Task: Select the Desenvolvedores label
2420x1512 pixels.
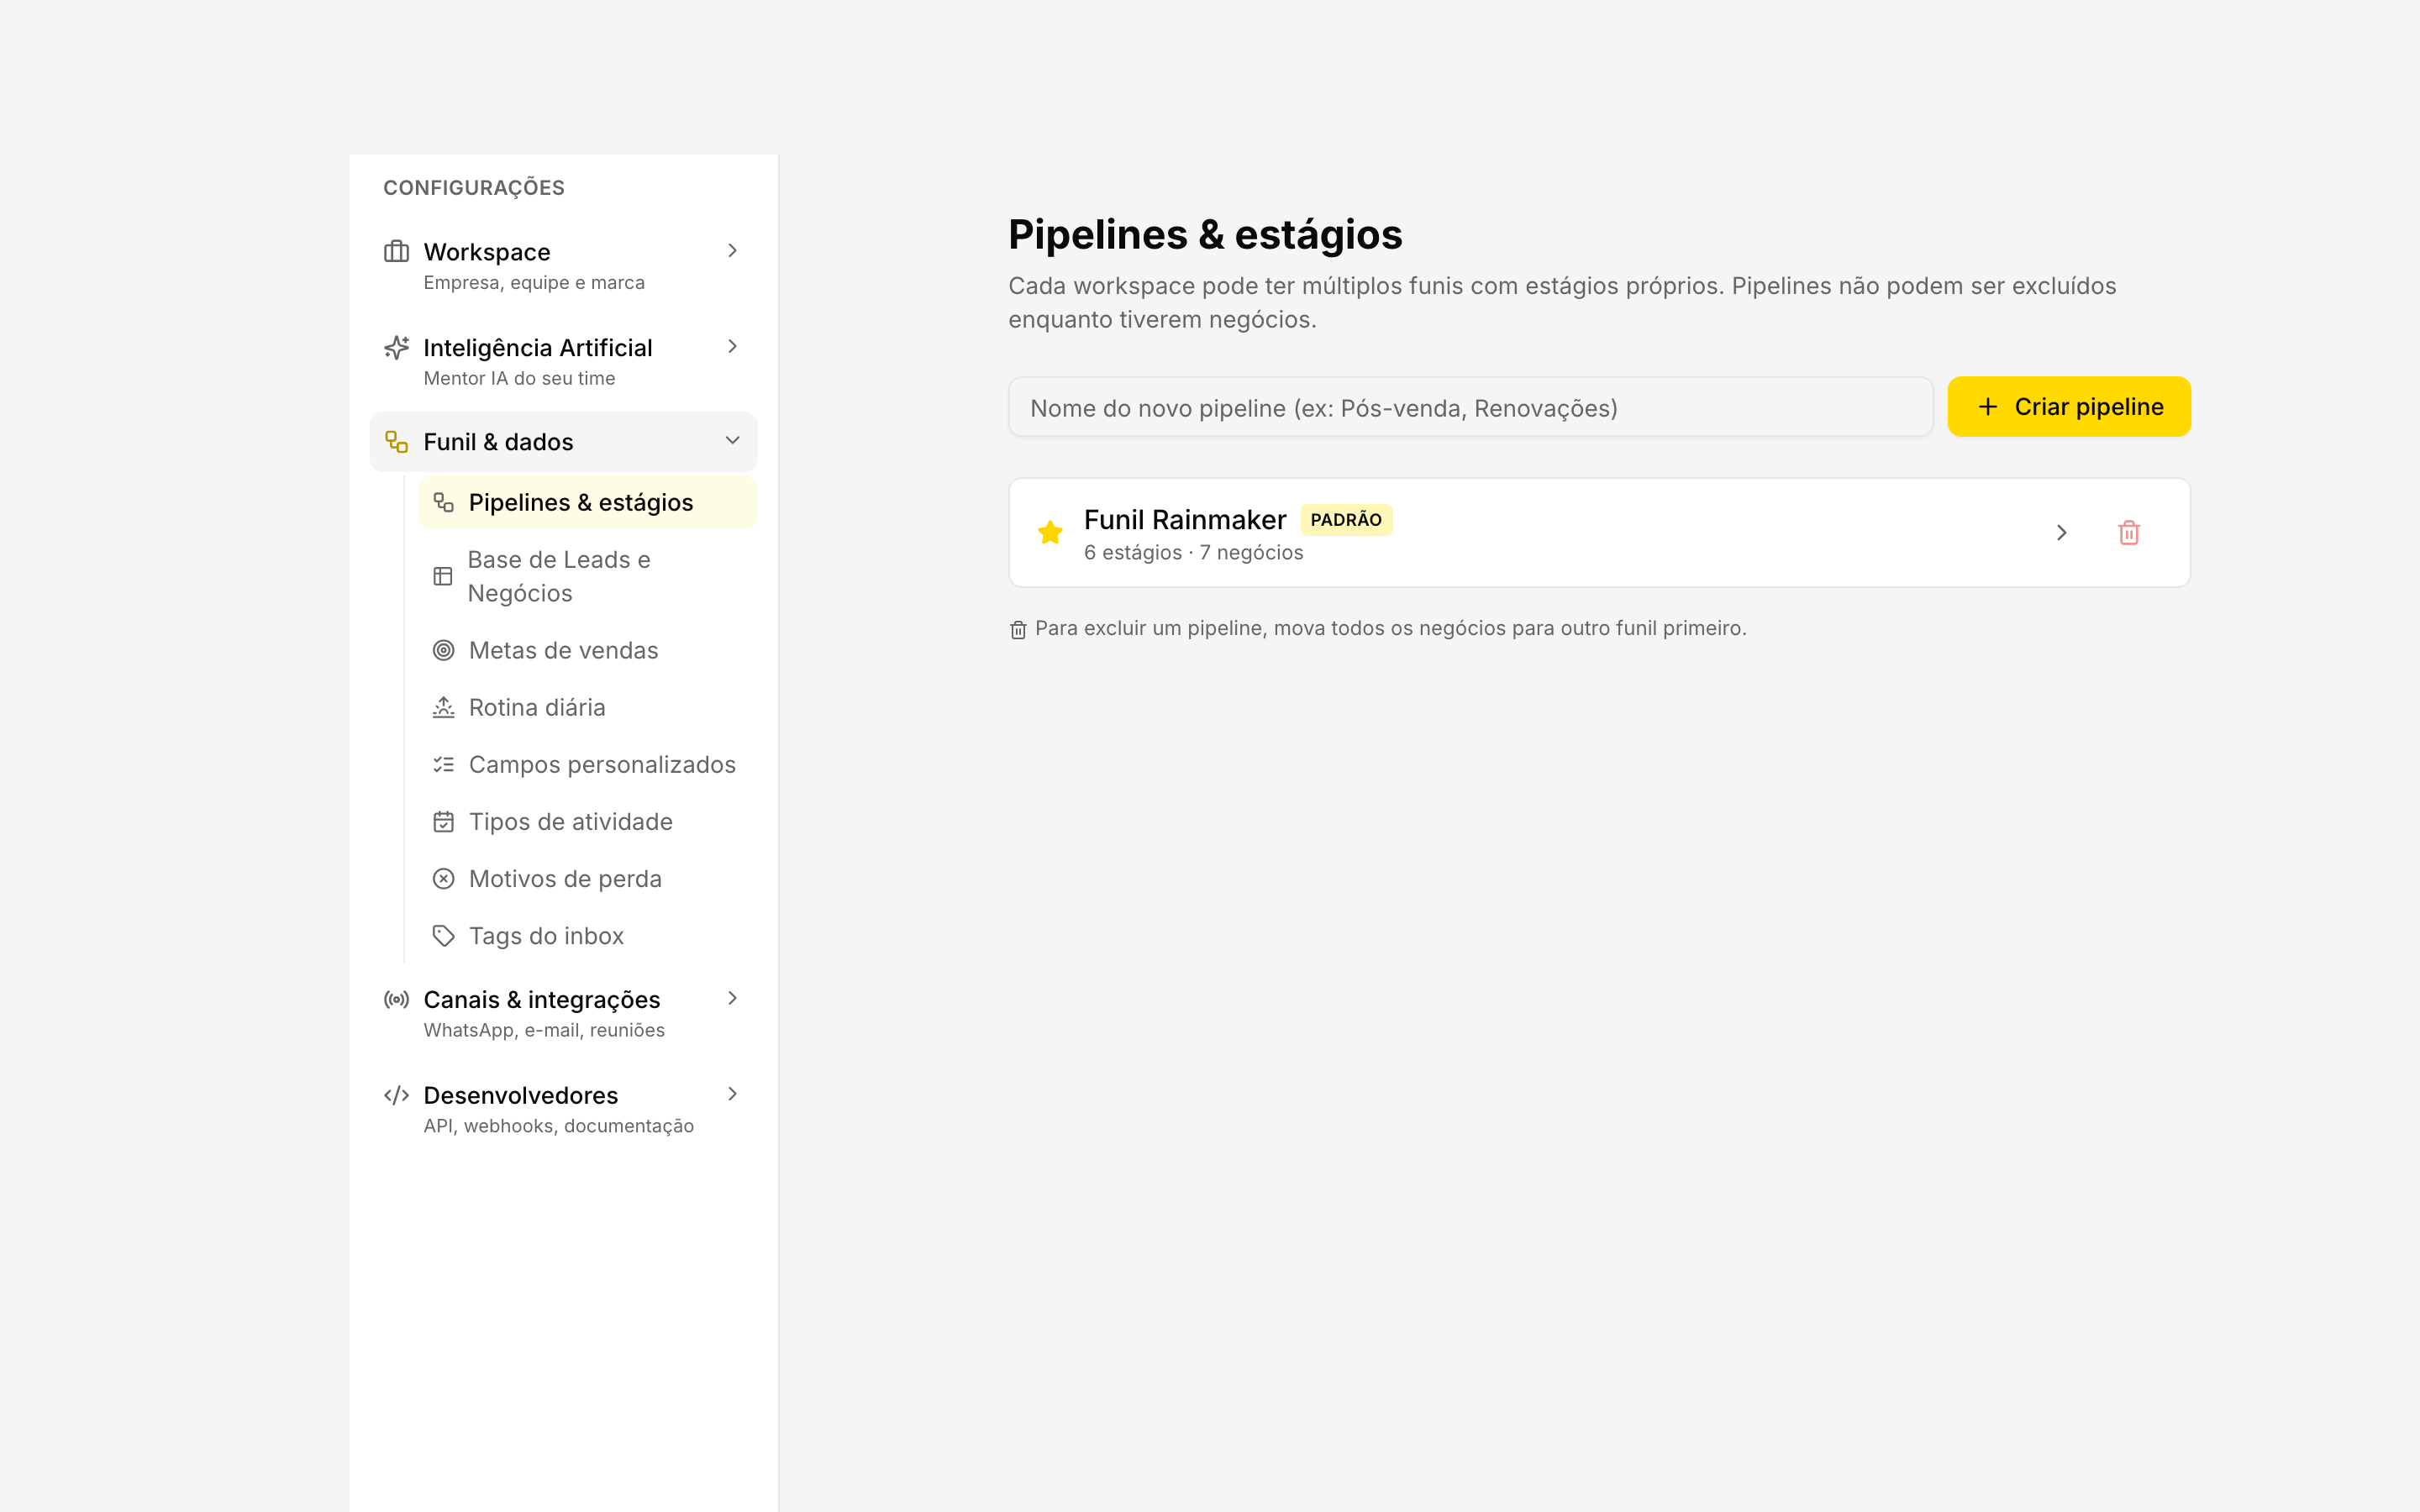Action: coord(521,1095)
